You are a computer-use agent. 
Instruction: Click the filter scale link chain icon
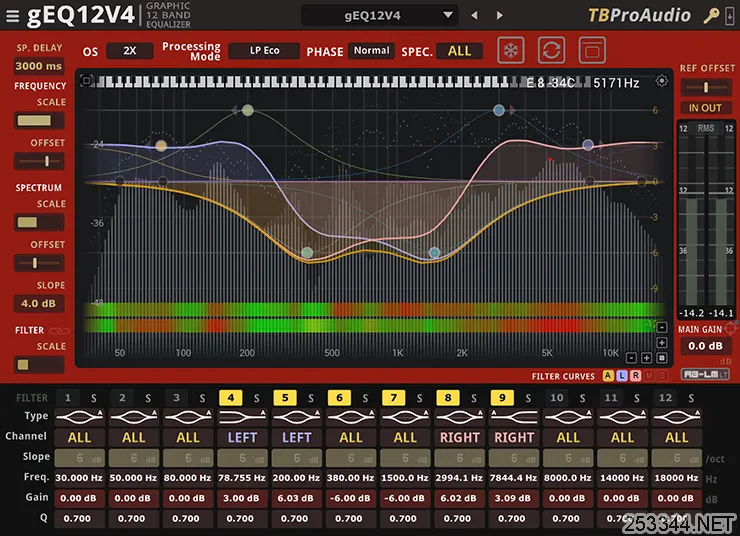click(x=59, y=331)
